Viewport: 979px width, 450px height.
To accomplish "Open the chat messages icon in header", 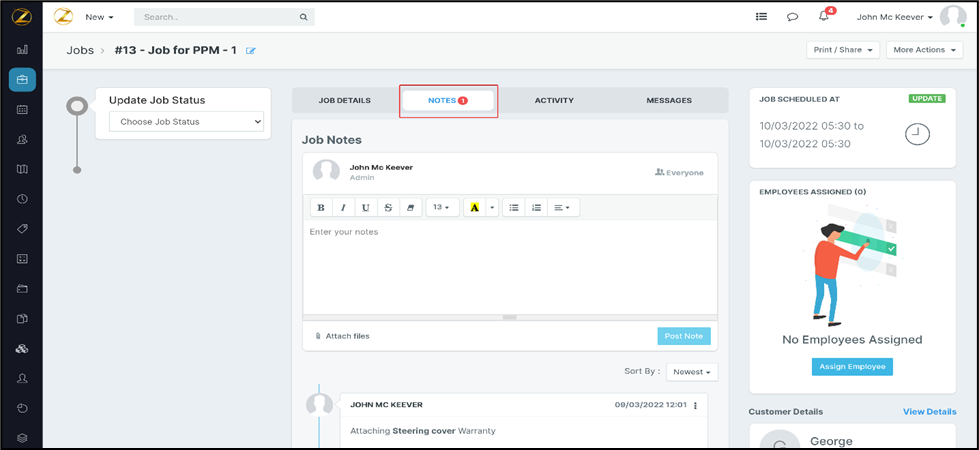I will tap(792, 17).
